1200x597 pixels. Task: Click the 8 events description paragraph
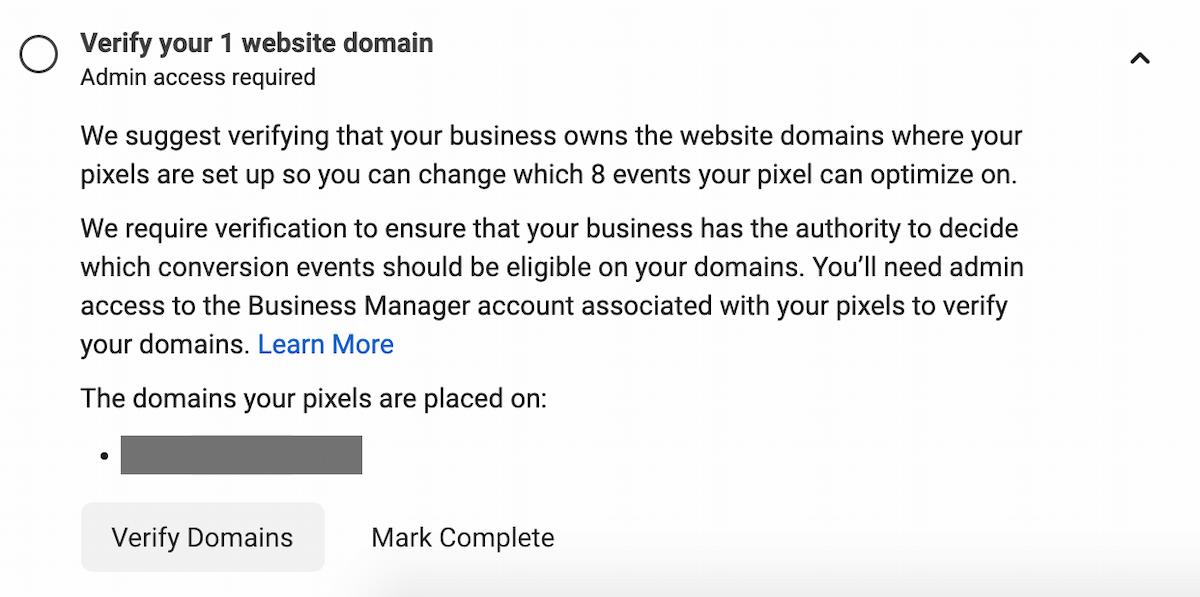(550, 155)
